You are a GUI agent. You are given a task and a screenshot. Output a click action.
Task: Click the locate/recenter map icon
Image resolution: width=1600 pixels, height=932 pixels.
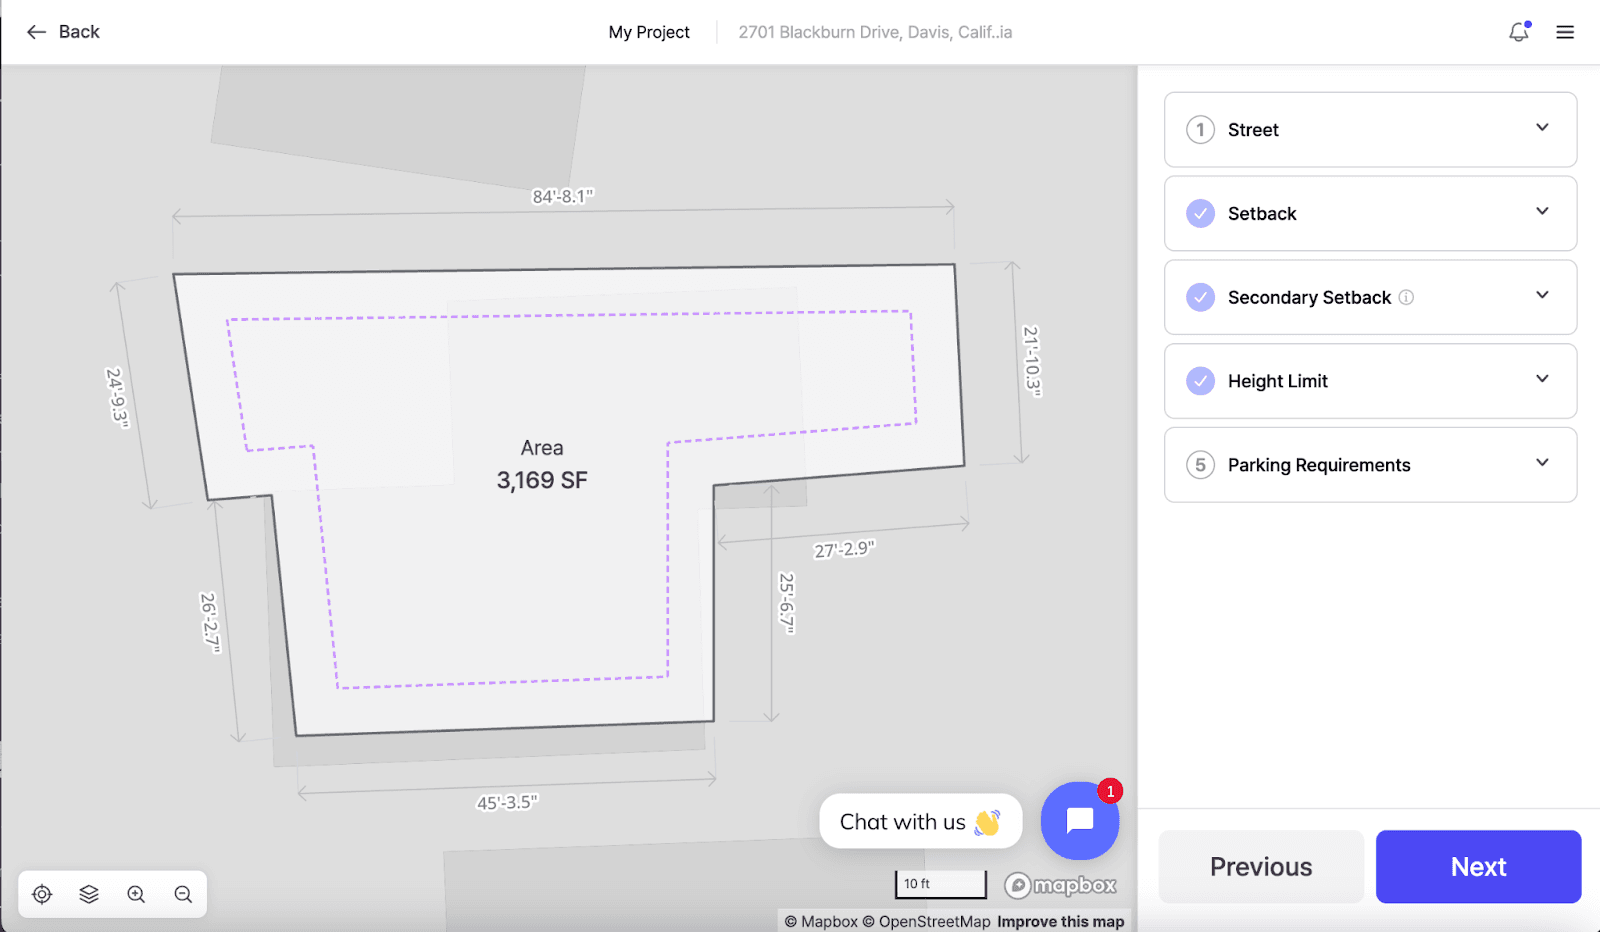pos(42,894)
